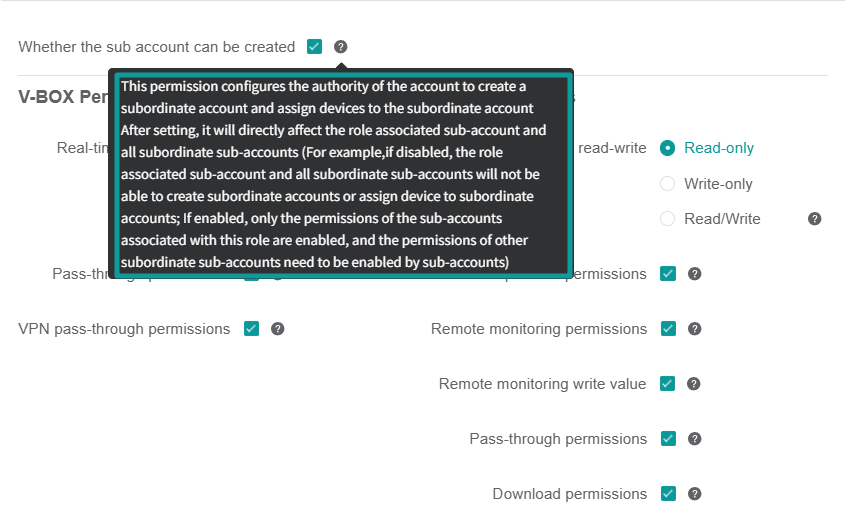
Task: Open help for VPN pass-through permissions
Action: [277, 329]
